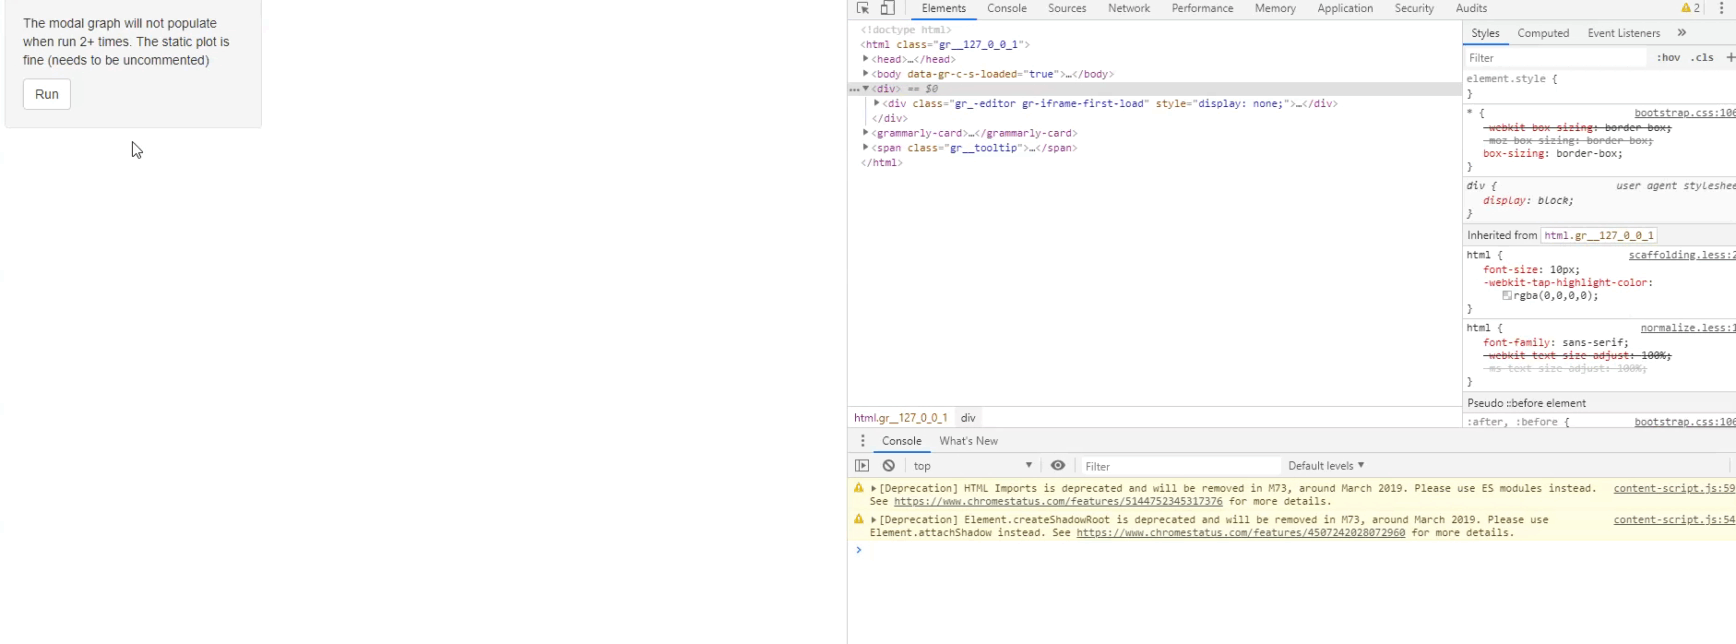1736x644 pixels.
Task: Select the closing html tag line
Action: (x=881, y=163)
